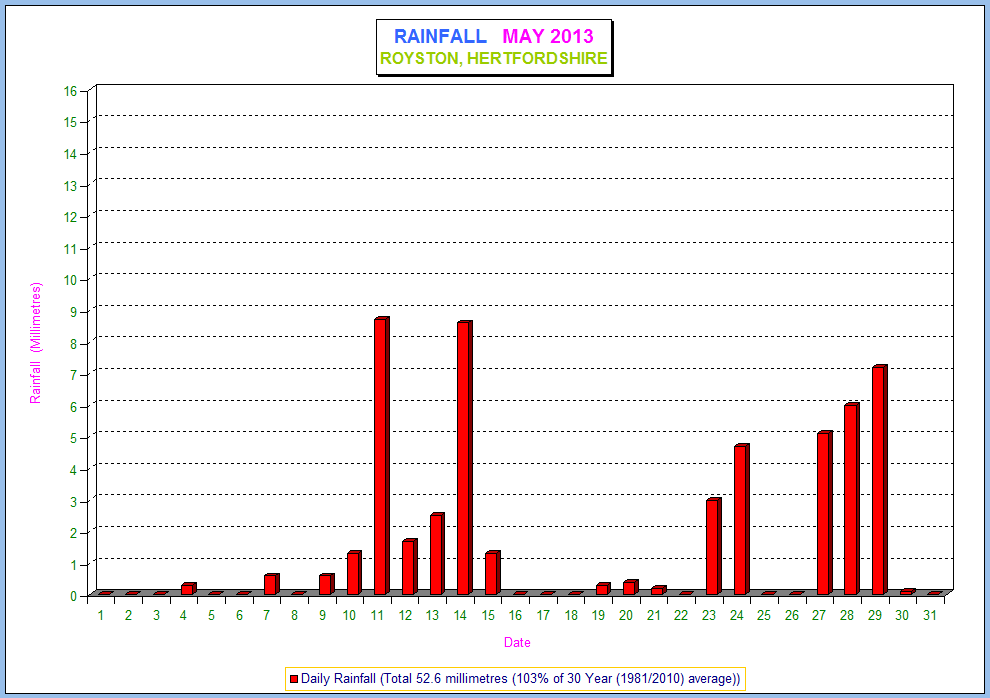Screen dimensions: 990x698
Task: Select the rainfall bar for date 7
Action: click(x=271, y=584)
